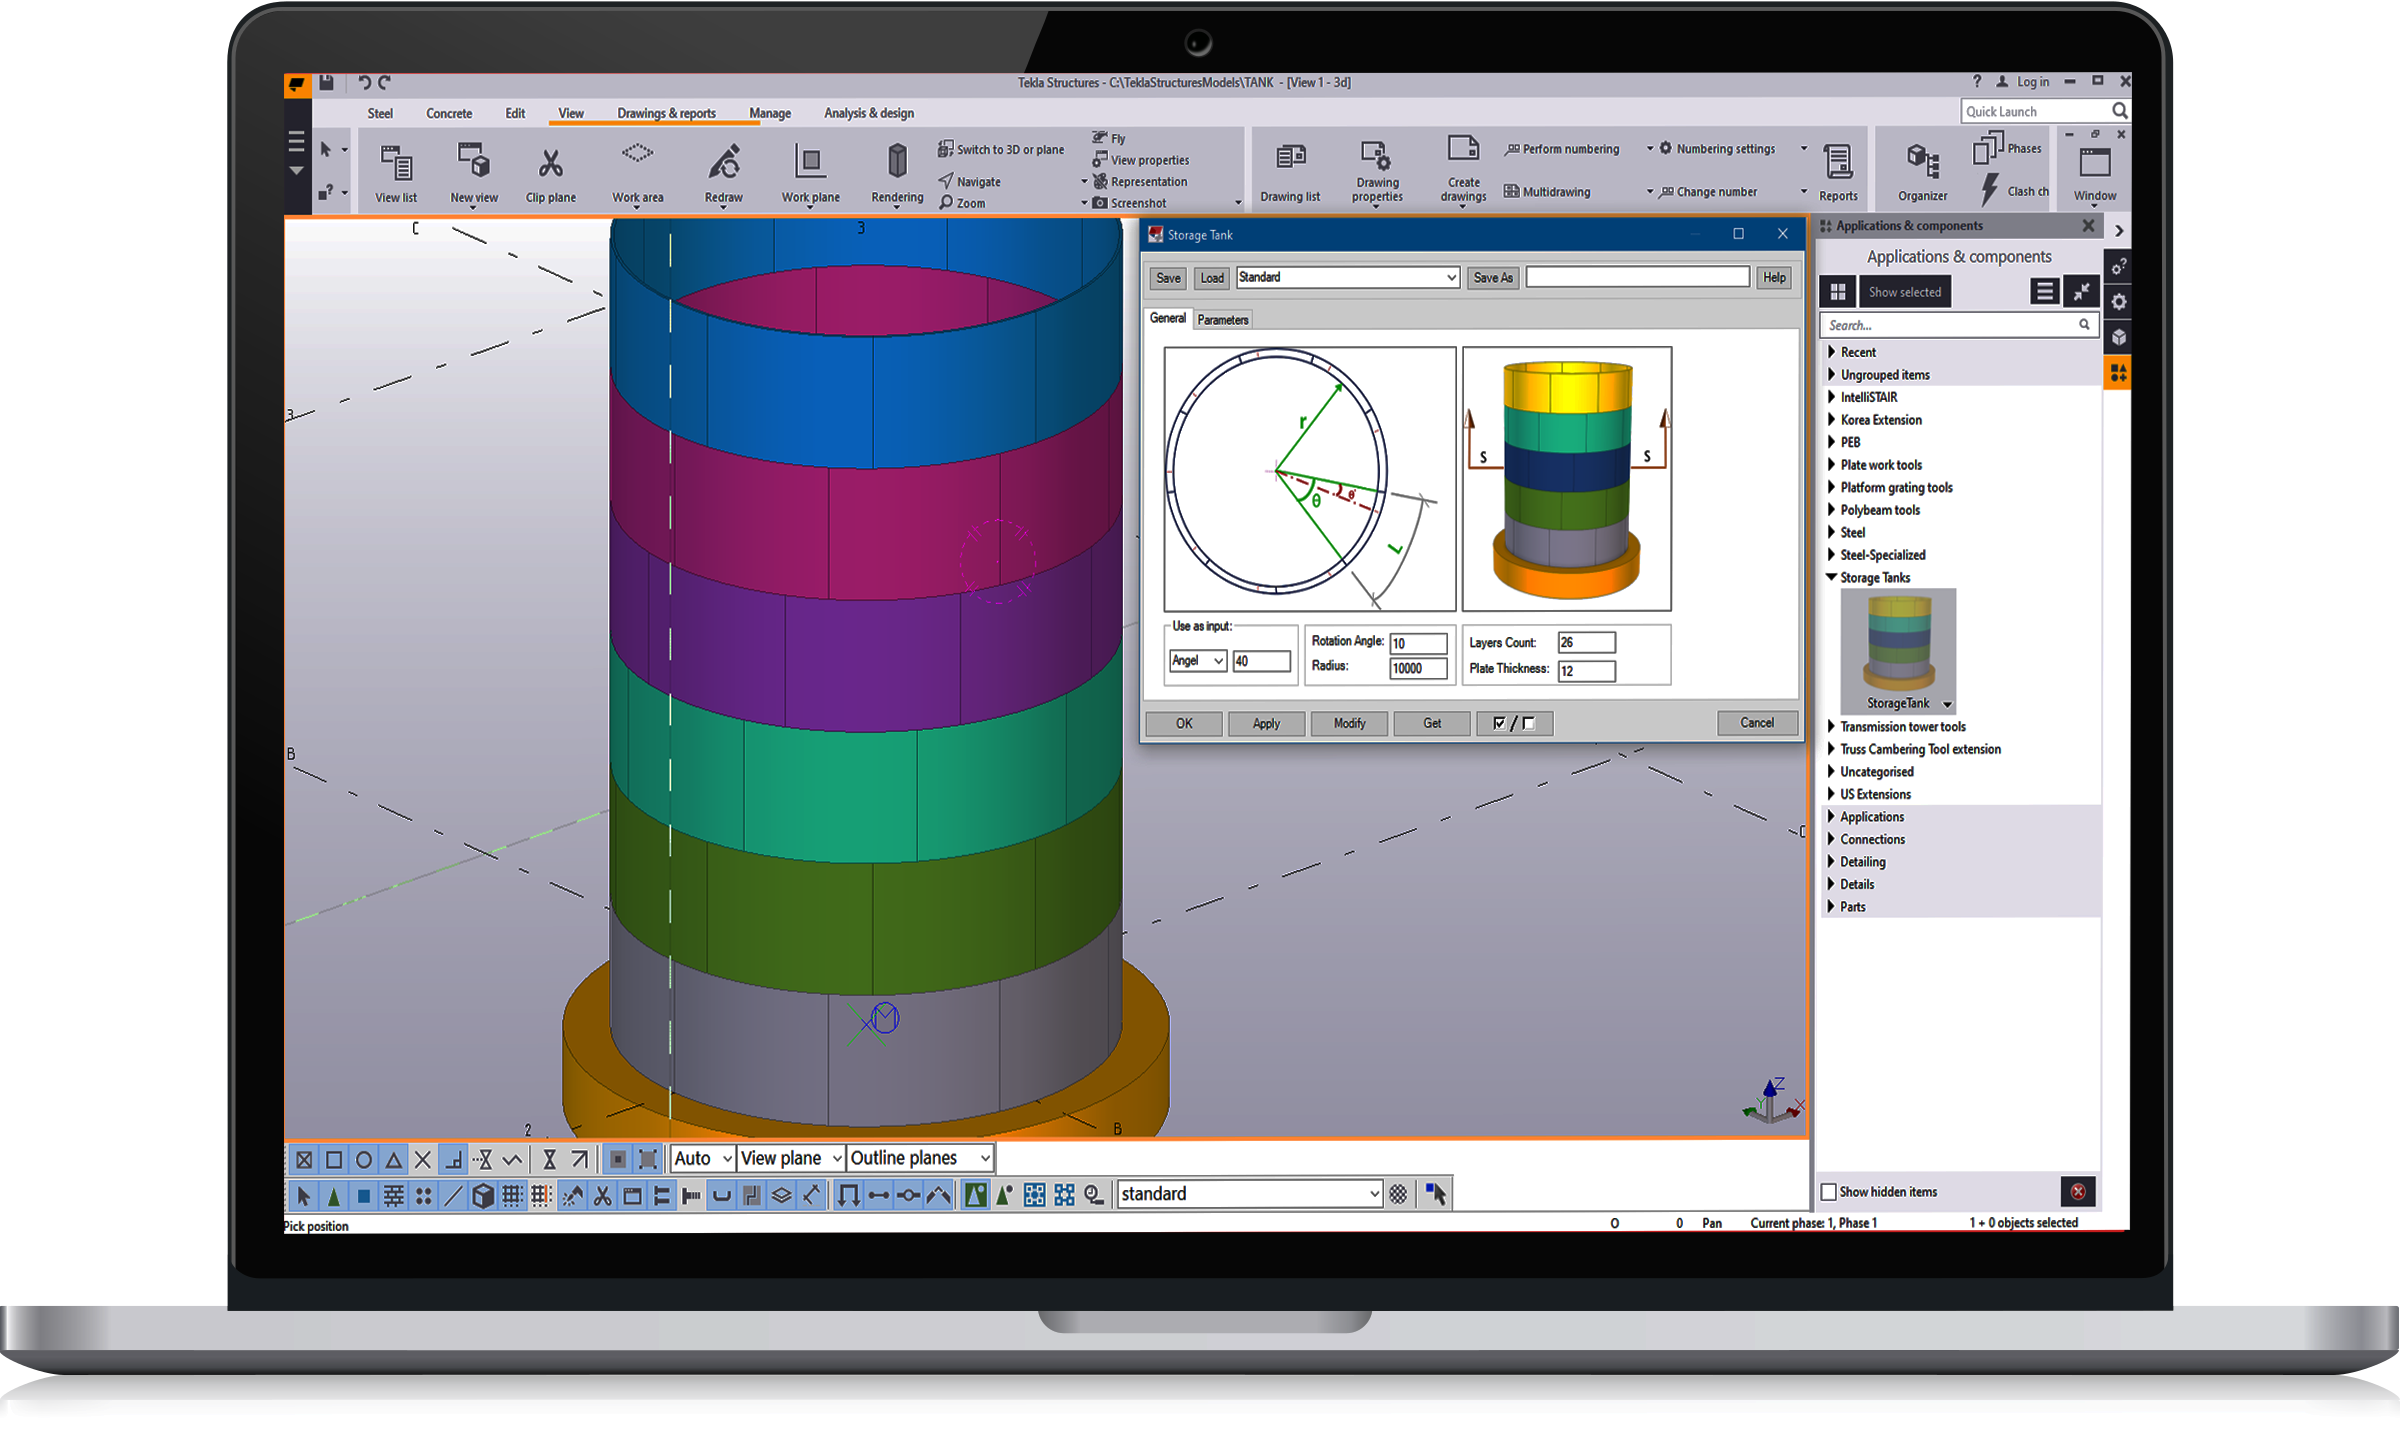Toggle snap to intersection points X switch
Screen dimensions: 2400x1444
423,1160
